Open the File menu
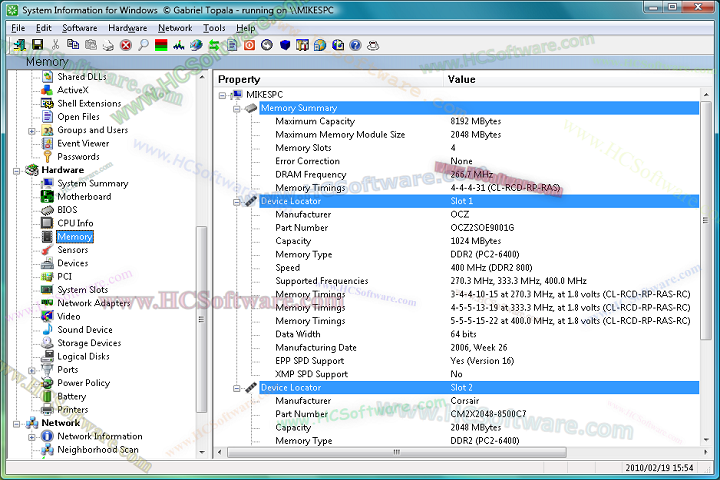The height and width of the screenshot is (480, 720). click(18, 28)
